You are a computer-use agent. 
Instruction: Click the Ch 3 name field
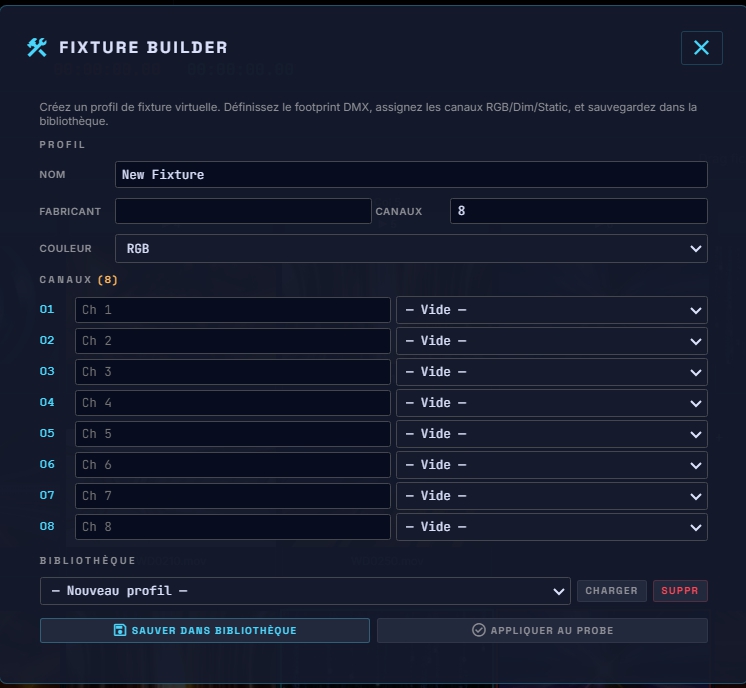(x=233, y=372)
